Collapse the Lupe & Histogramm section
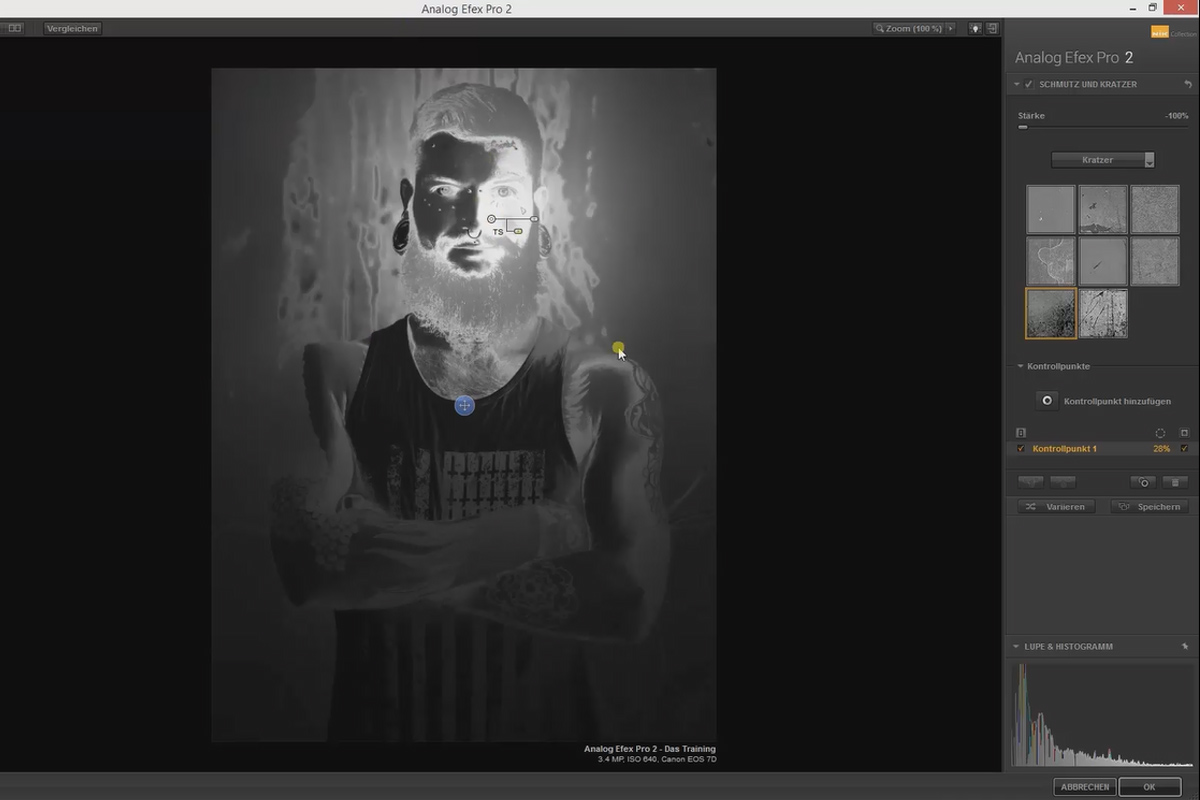Viewport: 1200px width, 800px height. [1017, 647]
